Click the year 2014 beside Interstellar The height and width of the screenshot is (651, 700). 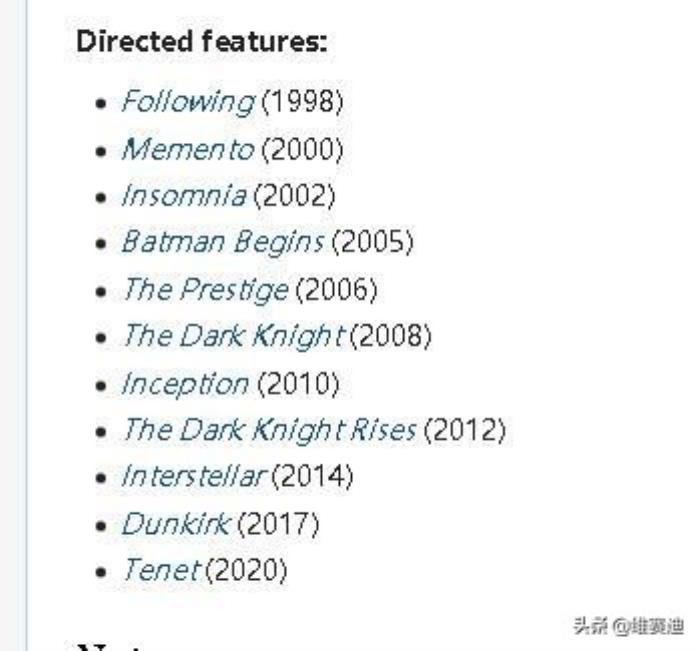click(312, 477)
